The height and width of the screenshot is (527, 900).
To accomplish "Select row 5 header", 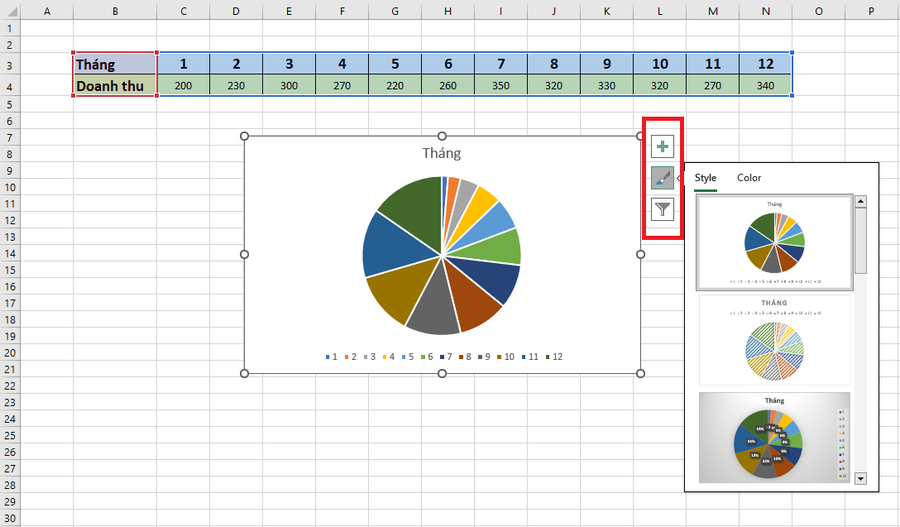I will click(10, 104).
